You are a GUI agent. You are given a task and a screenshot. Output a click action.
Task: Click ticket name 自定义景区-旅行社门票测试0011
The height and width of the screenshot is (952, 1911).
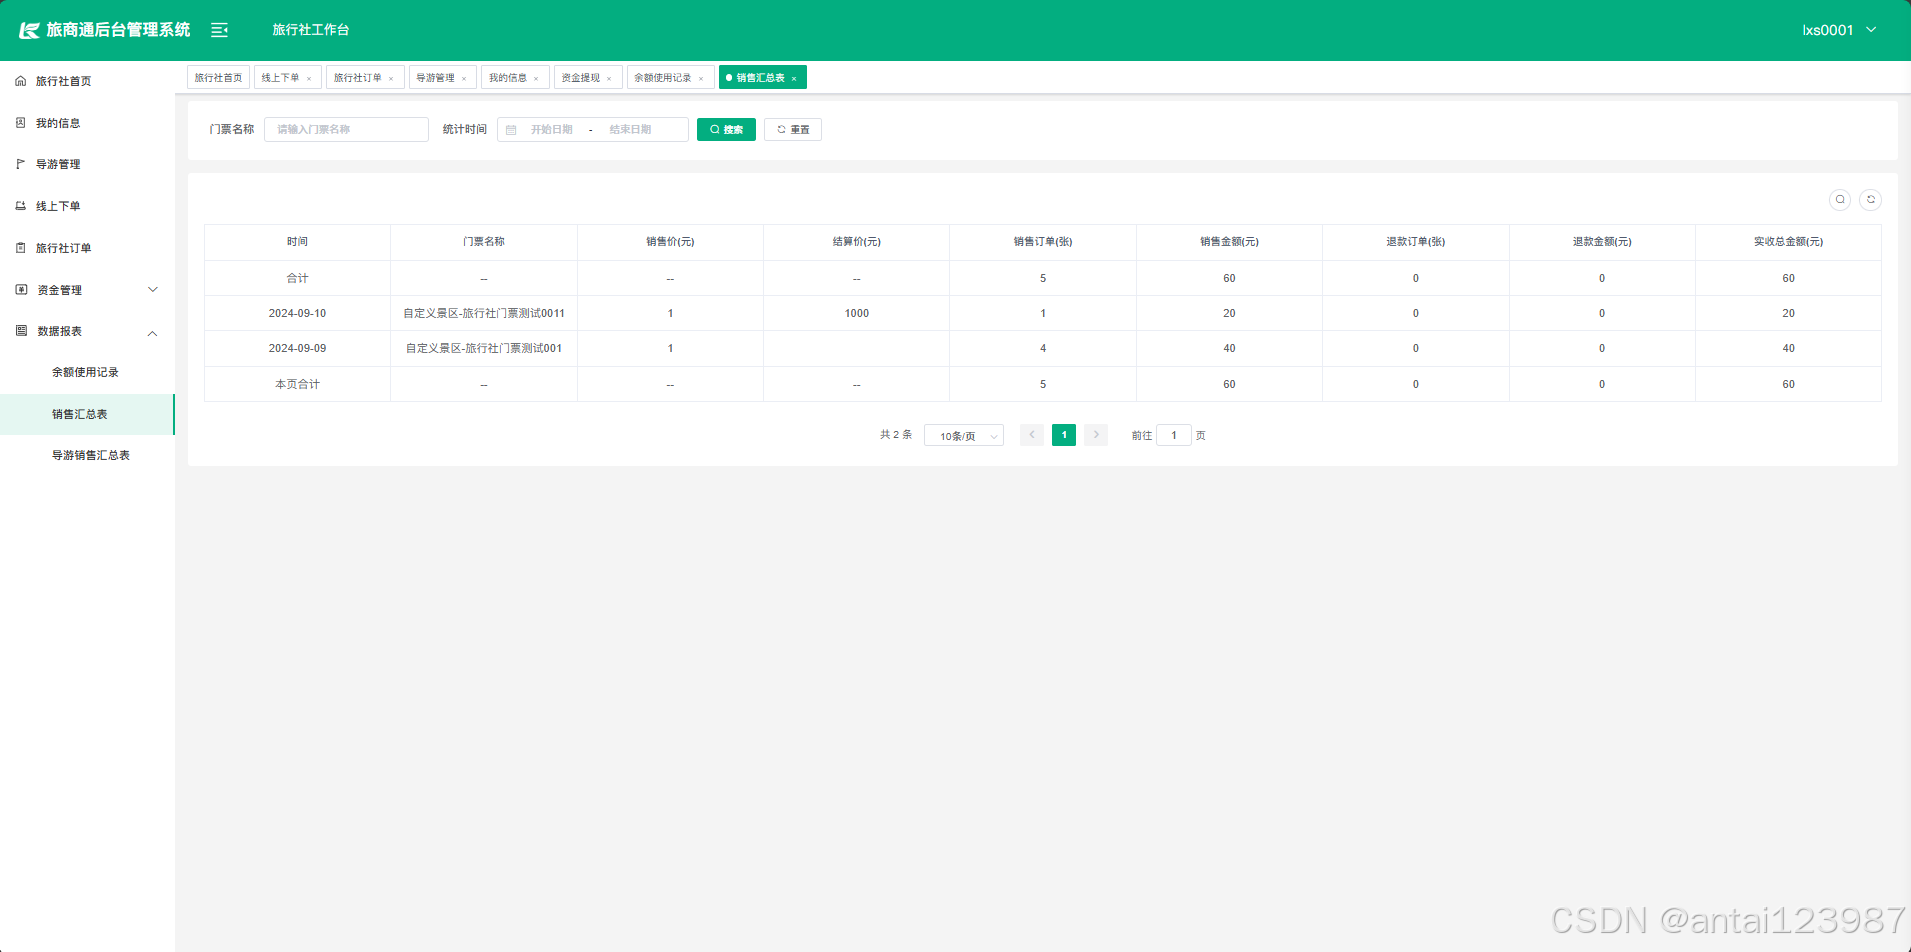[484, 313]
